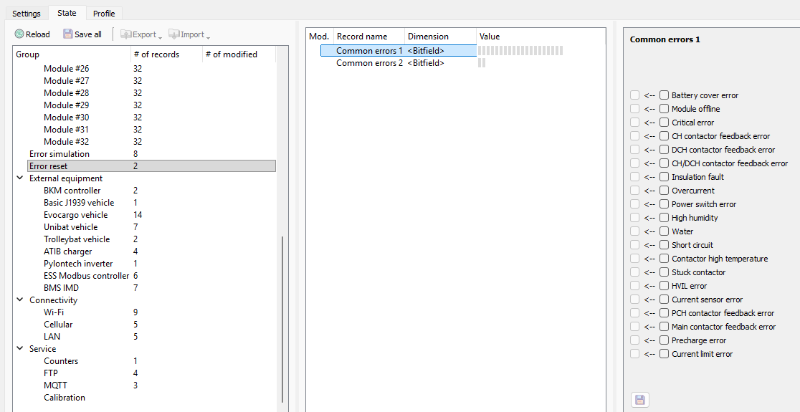This screenshot has height=412, width=800.
Task: Open the Import dropdown
Action: coord(189,34)
